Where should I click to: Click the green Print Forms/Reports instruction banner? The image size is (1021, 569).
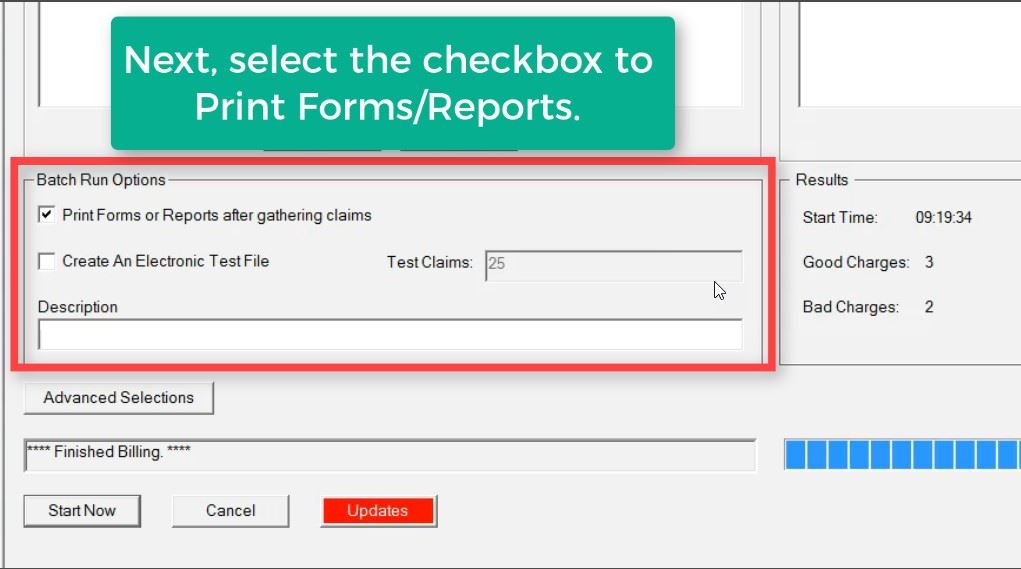coord(392,83)
